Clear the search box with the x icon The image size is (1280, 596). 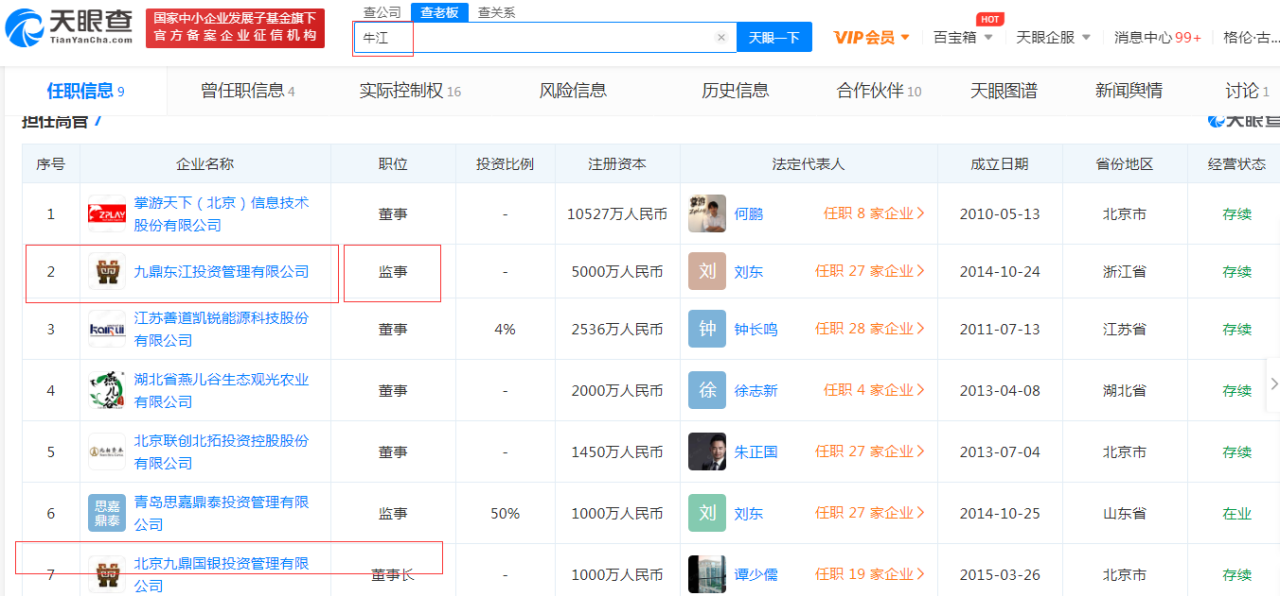point(721,37)
